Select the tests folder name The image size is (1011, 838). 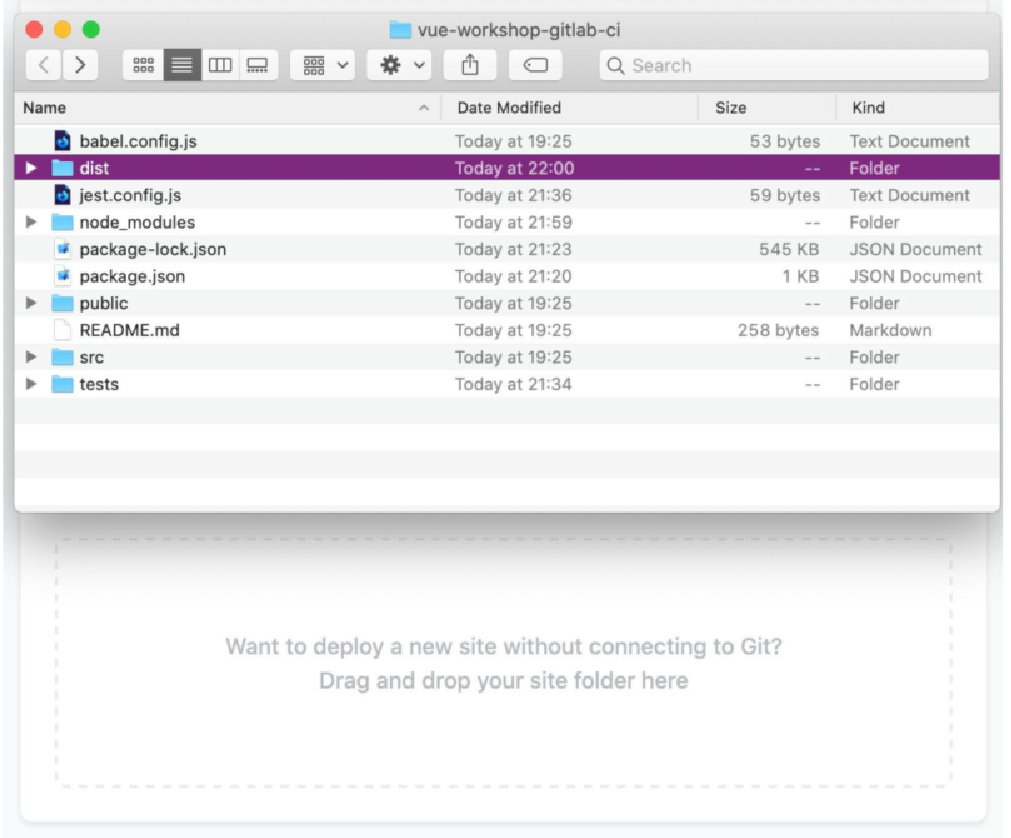point(99,384)
